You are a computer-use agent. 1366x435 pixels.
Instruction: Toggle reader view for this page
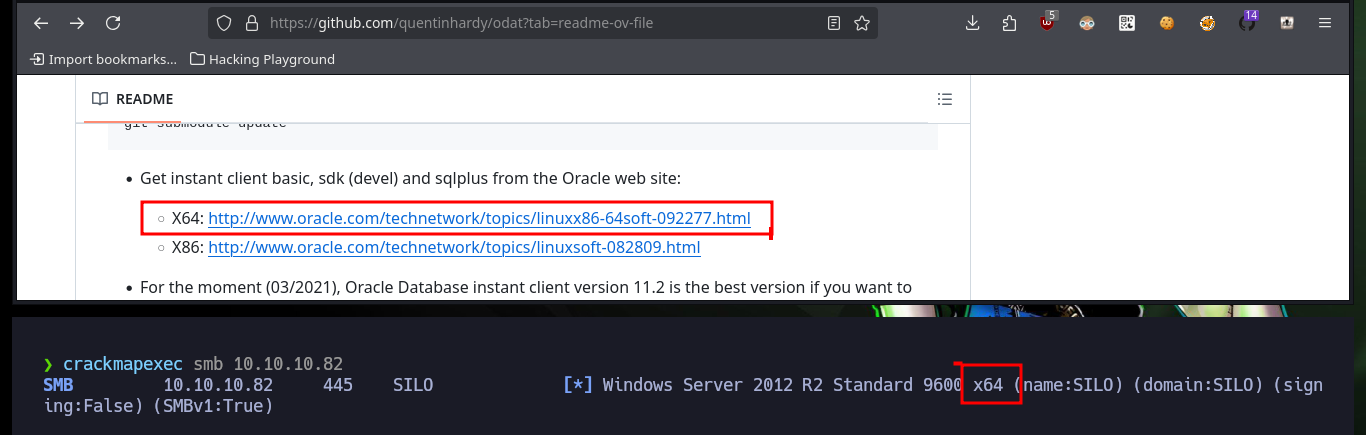[x=834, y=22]
